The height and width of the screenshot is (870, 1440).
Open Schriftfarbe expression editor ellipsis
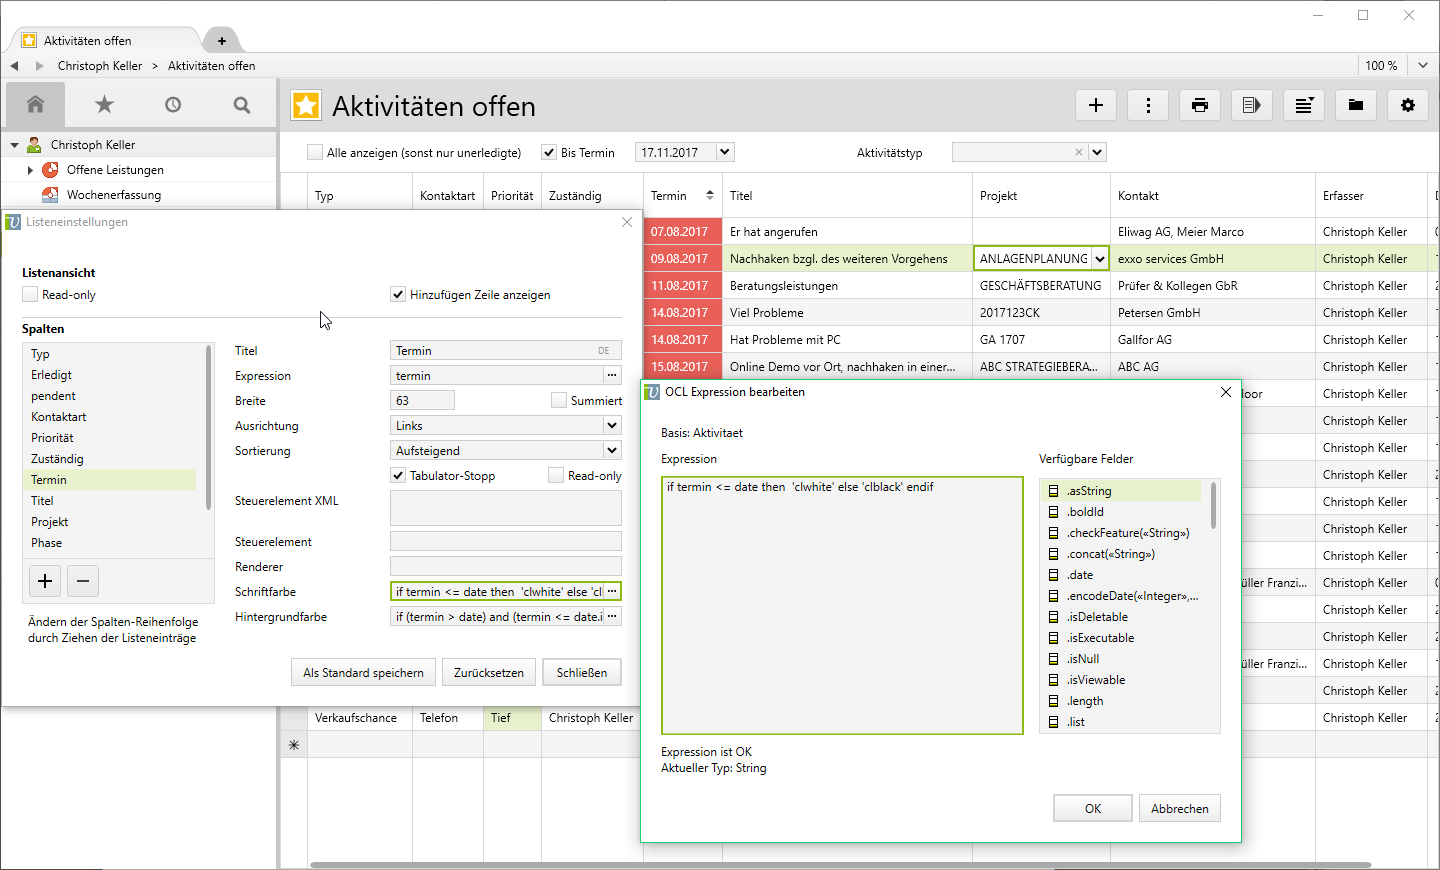(612, 592)
